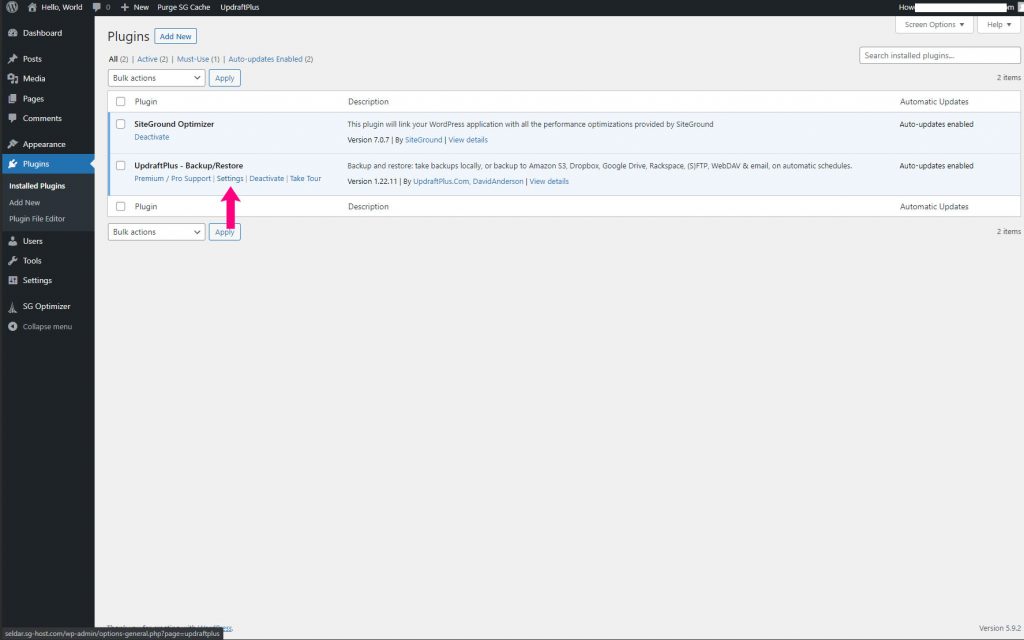
Task: Open Plugin File Editor submenu item
Action: coord(37,219)
